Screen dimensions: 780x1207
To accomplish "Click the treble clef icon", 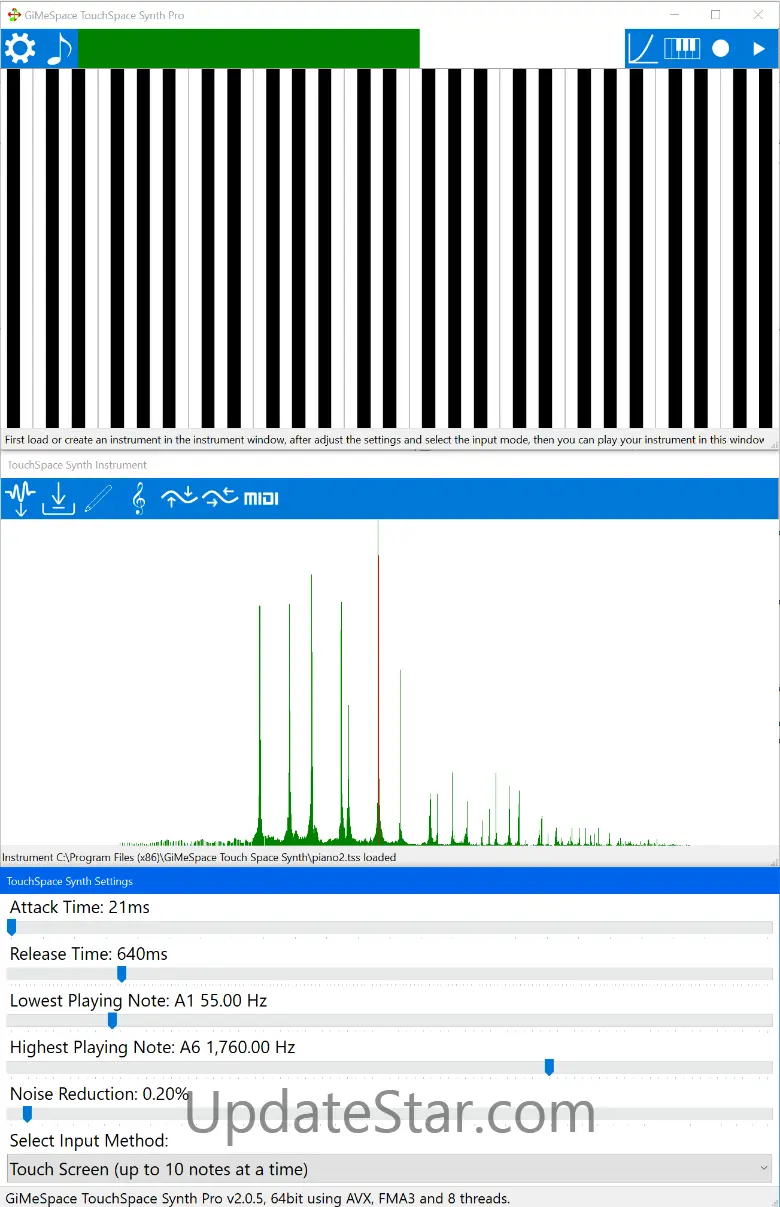I will click(139, 498).
